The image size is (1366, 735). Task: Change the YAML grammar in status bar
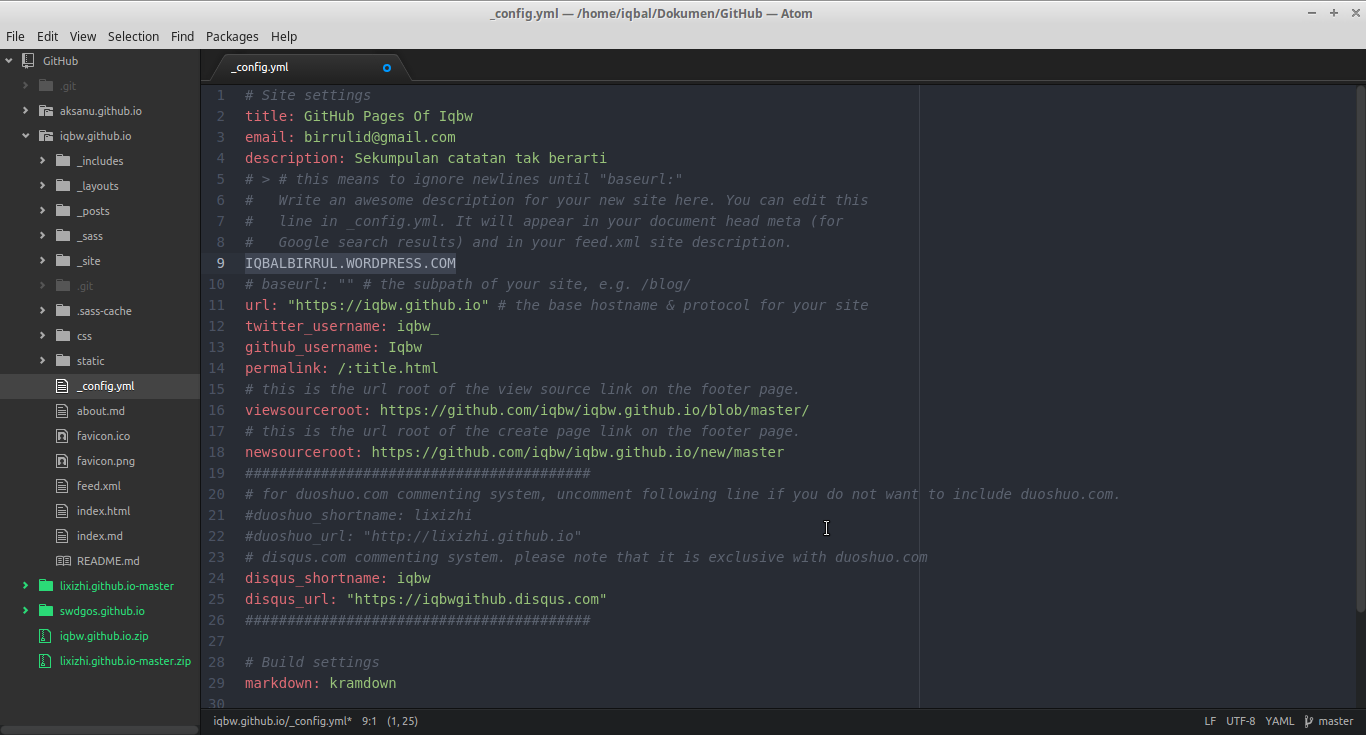click(x=1279, y=721)
